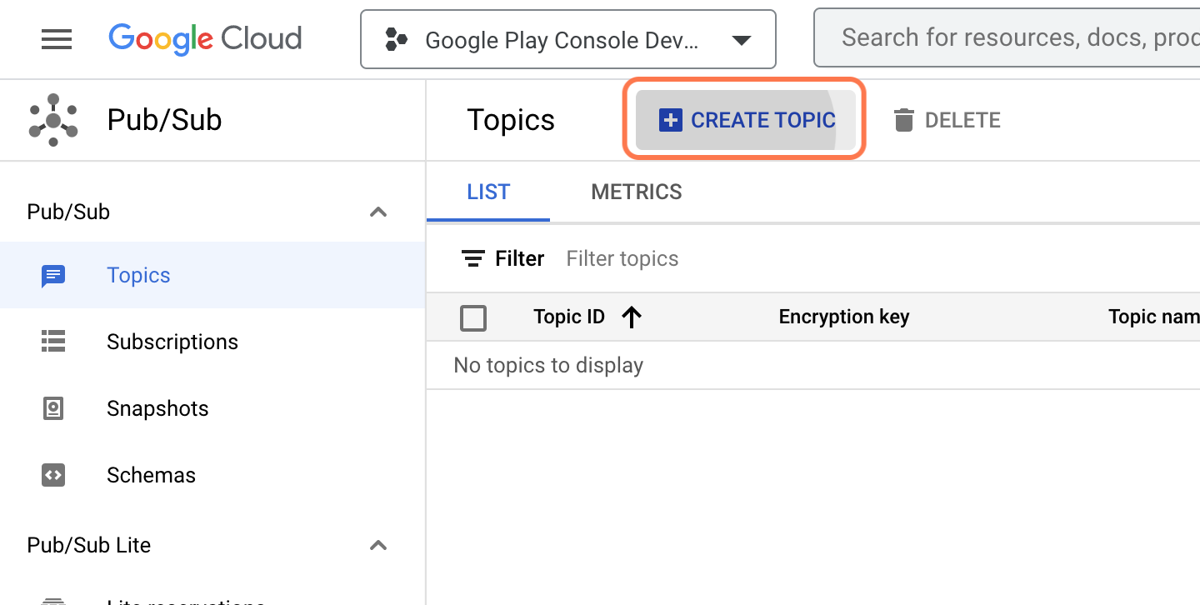This screenshot has width=1200, height=605.
Task: Switch to the METRICS tab
Action: pos(636,192)
